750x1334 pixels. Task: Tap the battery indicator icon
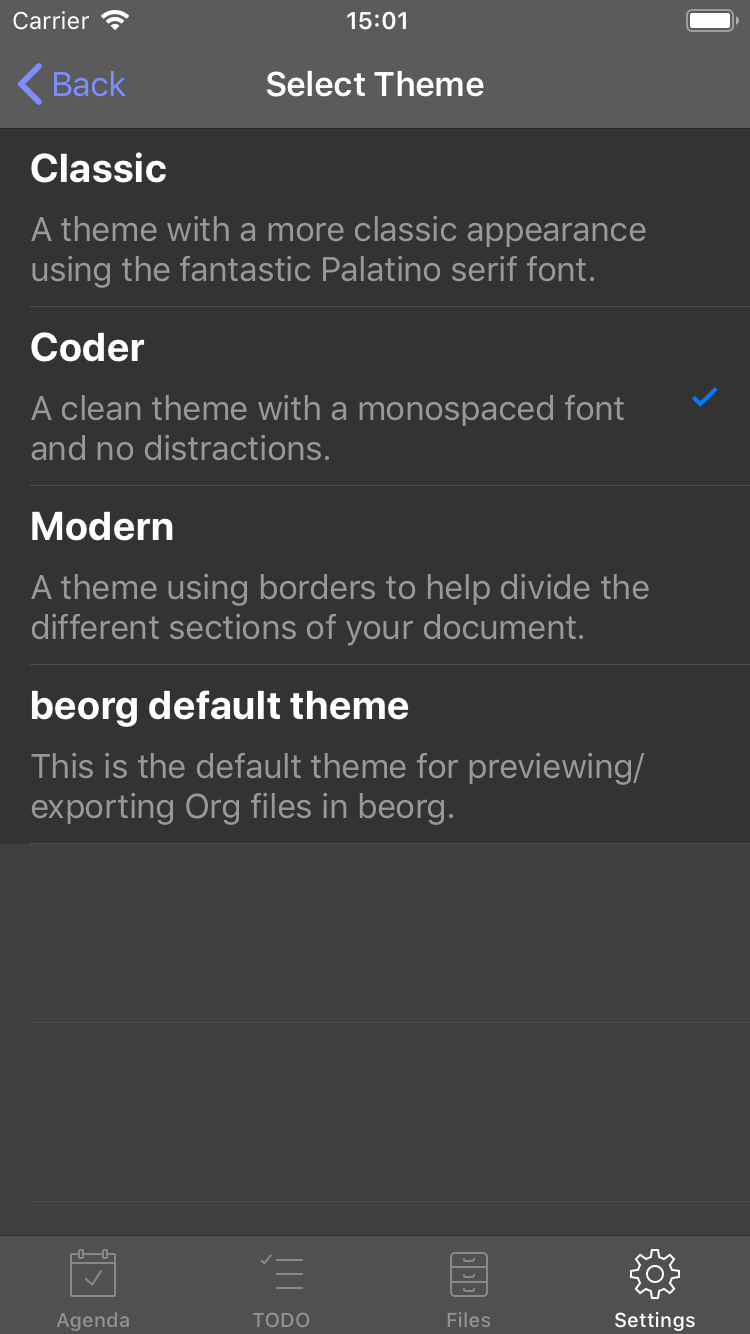[711, 20]
